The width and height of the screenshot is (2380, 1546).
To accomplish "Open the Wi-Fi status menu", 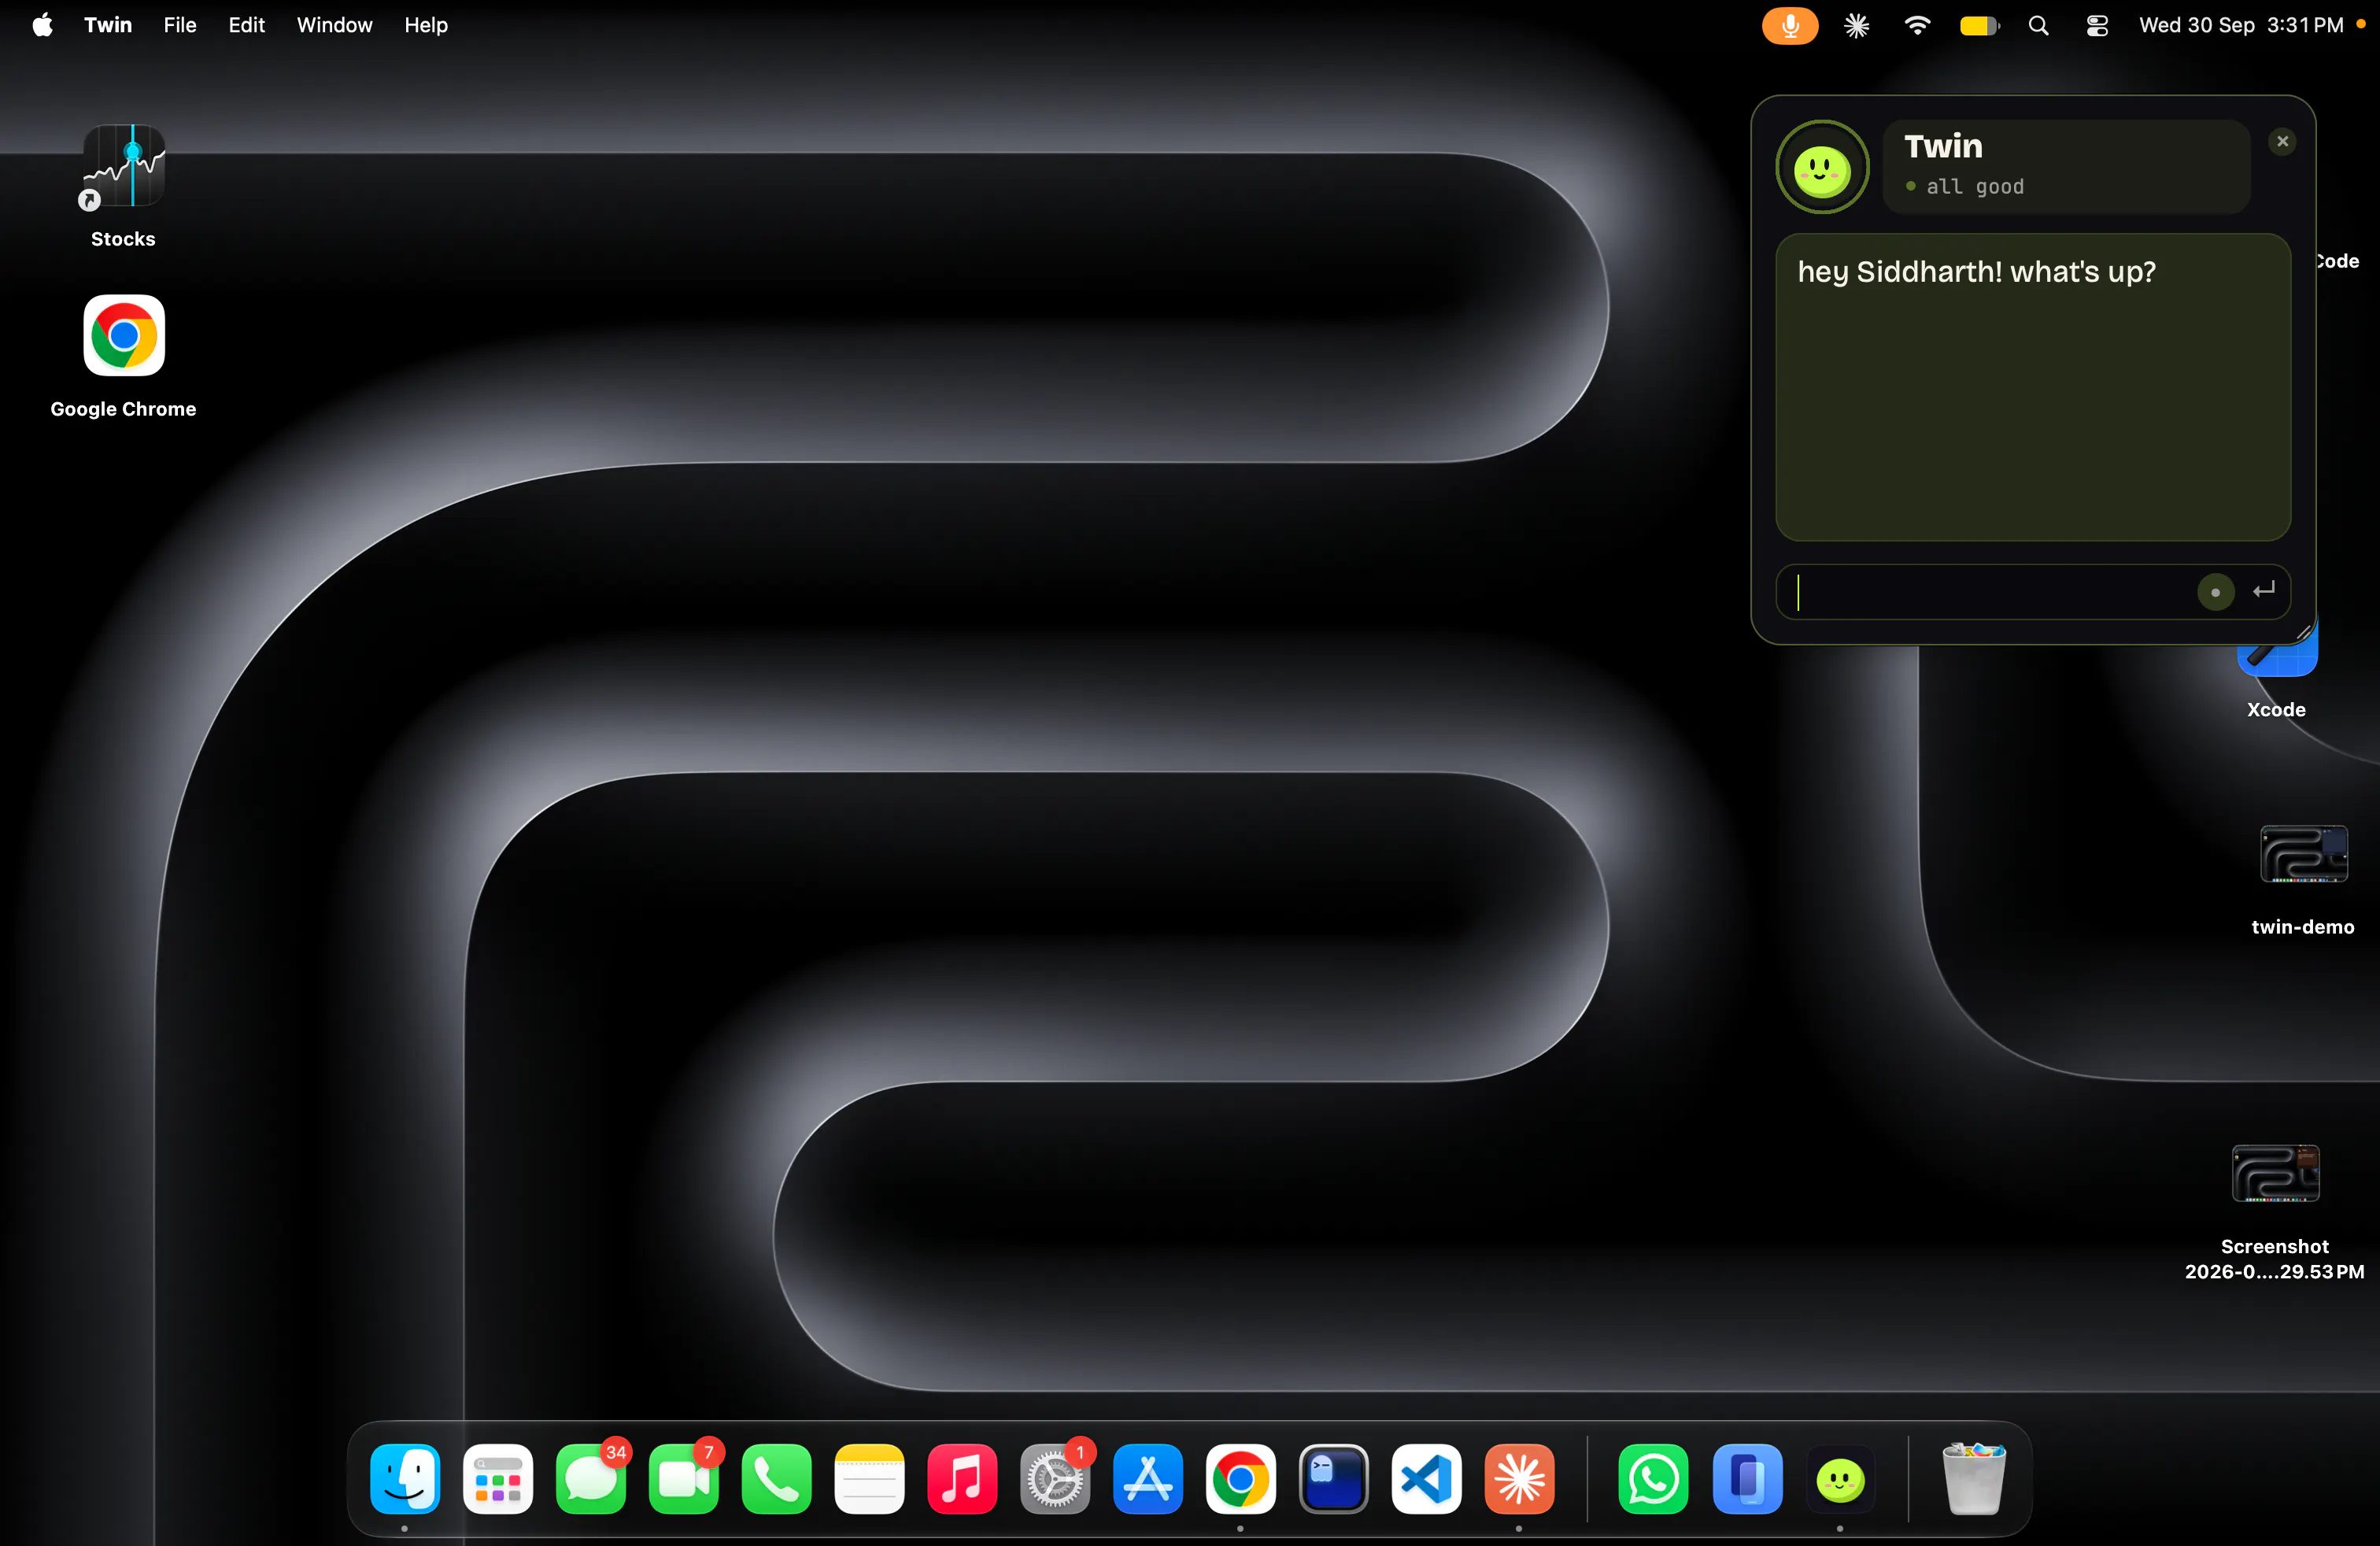I will point(1917,25).
